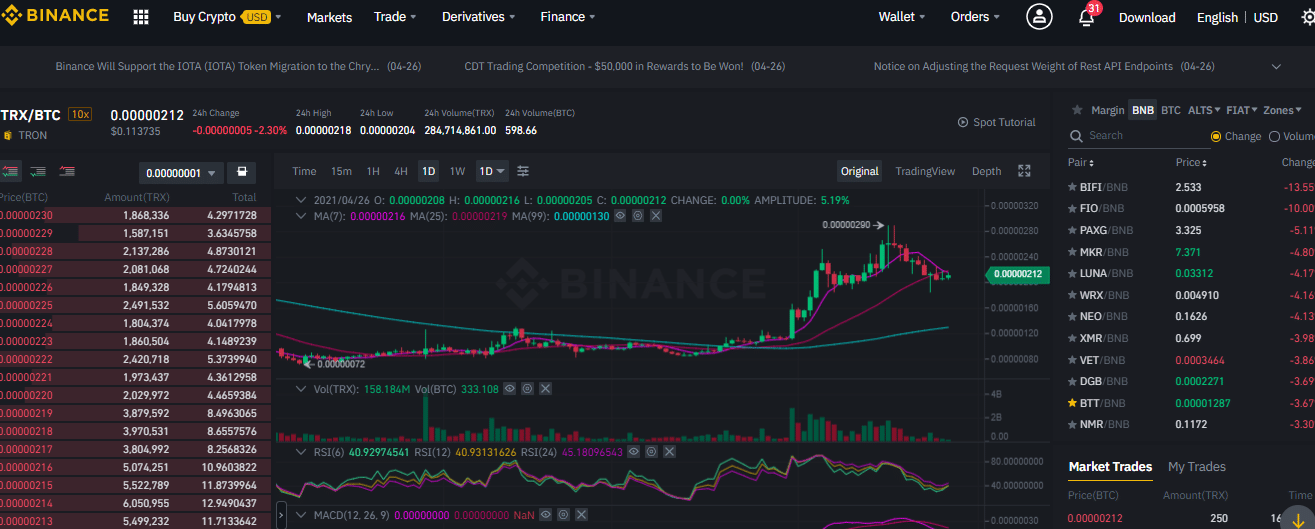Show buy orders only order book view

39,171
